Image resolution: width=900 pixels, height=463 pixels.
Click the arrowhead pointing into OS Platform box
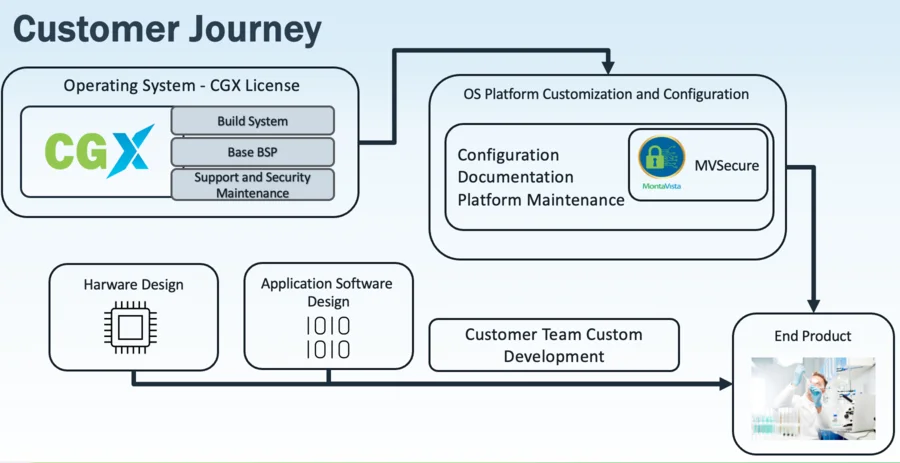[608, 69]
